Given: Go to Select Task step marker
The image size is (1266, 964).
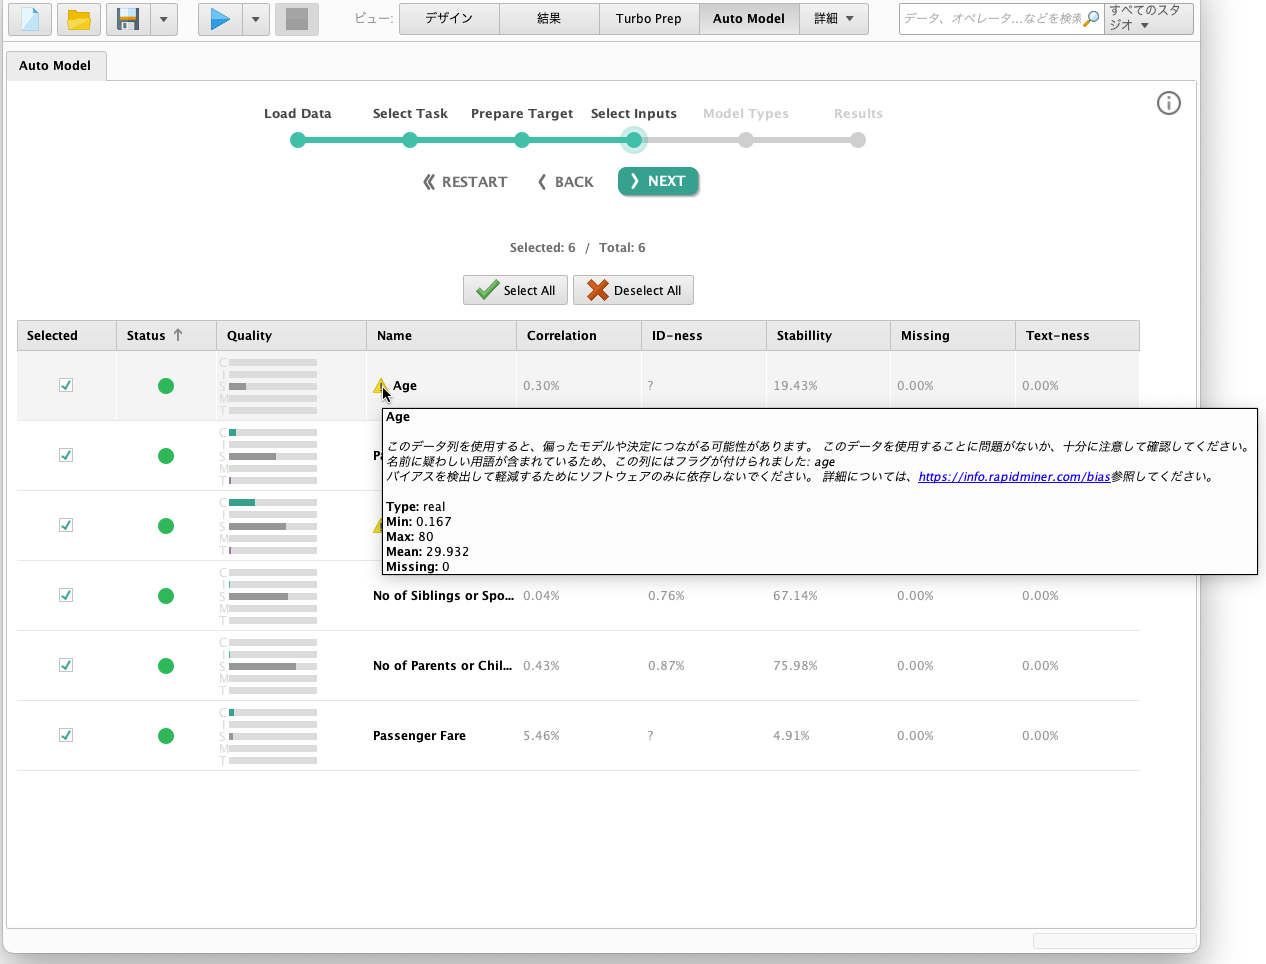Looking at the screenshot, I should coord(410,140).
